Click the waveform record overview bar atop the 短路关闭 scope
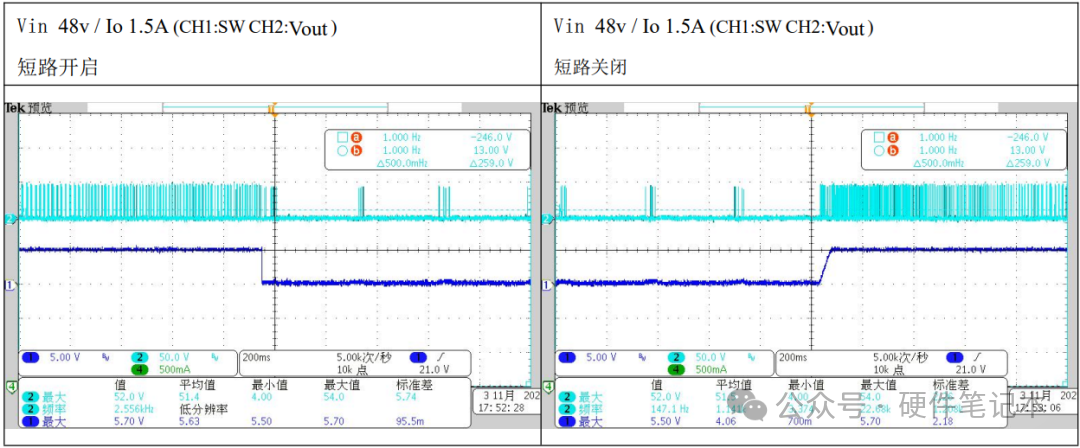This screenshot has width=1080, height=448. click(811, 108)
